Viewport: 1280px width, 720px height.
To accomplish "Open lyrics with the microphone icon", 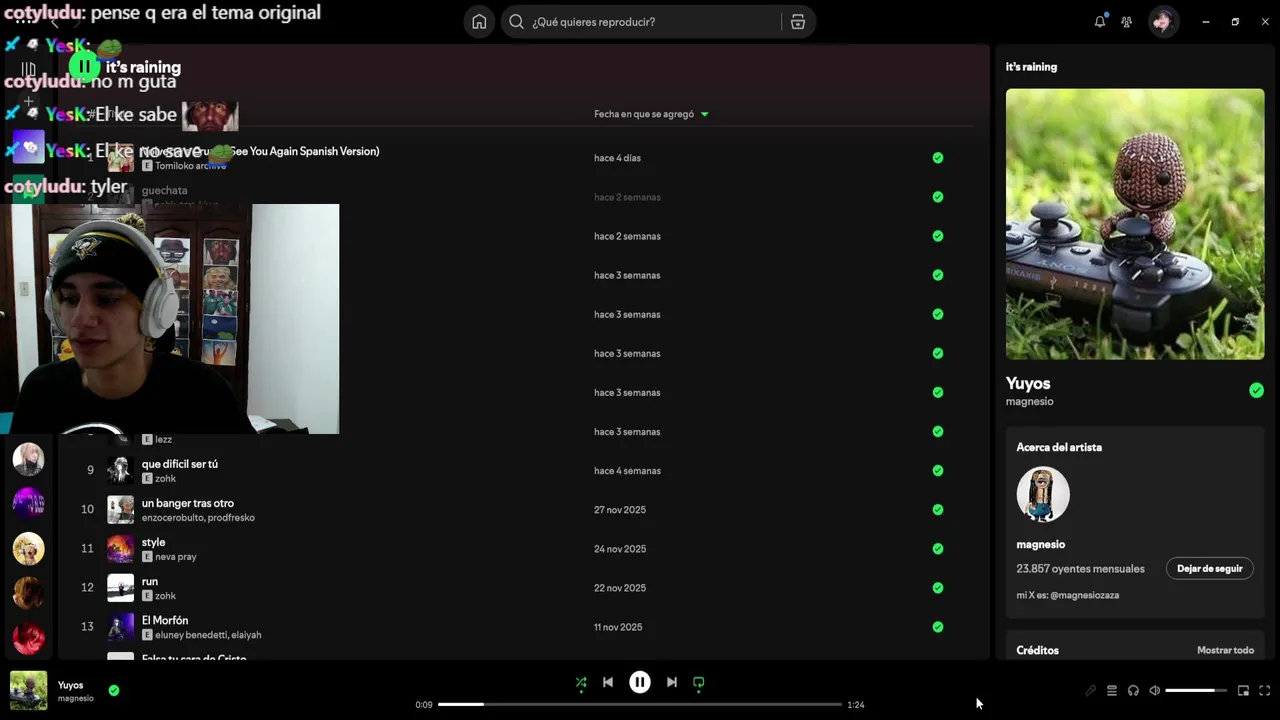I will click(1090, 691).
